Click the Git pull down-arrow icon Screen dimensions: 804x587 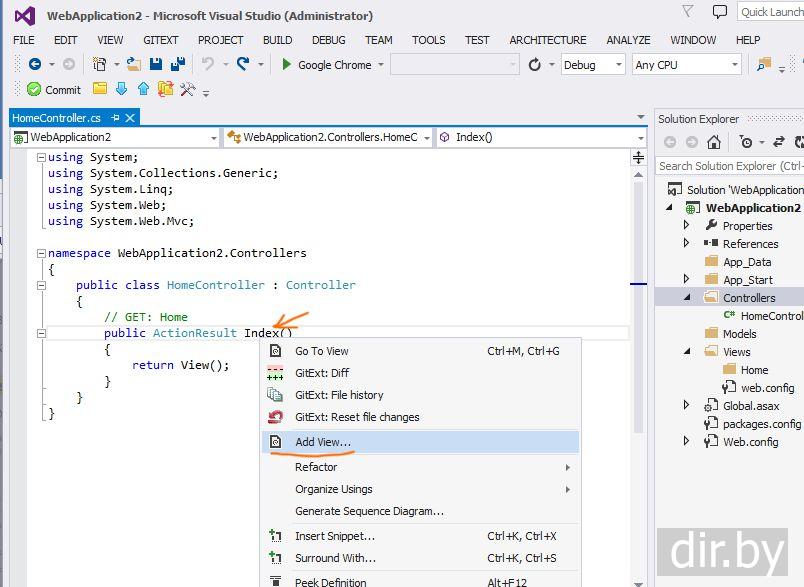click(121, 89)
